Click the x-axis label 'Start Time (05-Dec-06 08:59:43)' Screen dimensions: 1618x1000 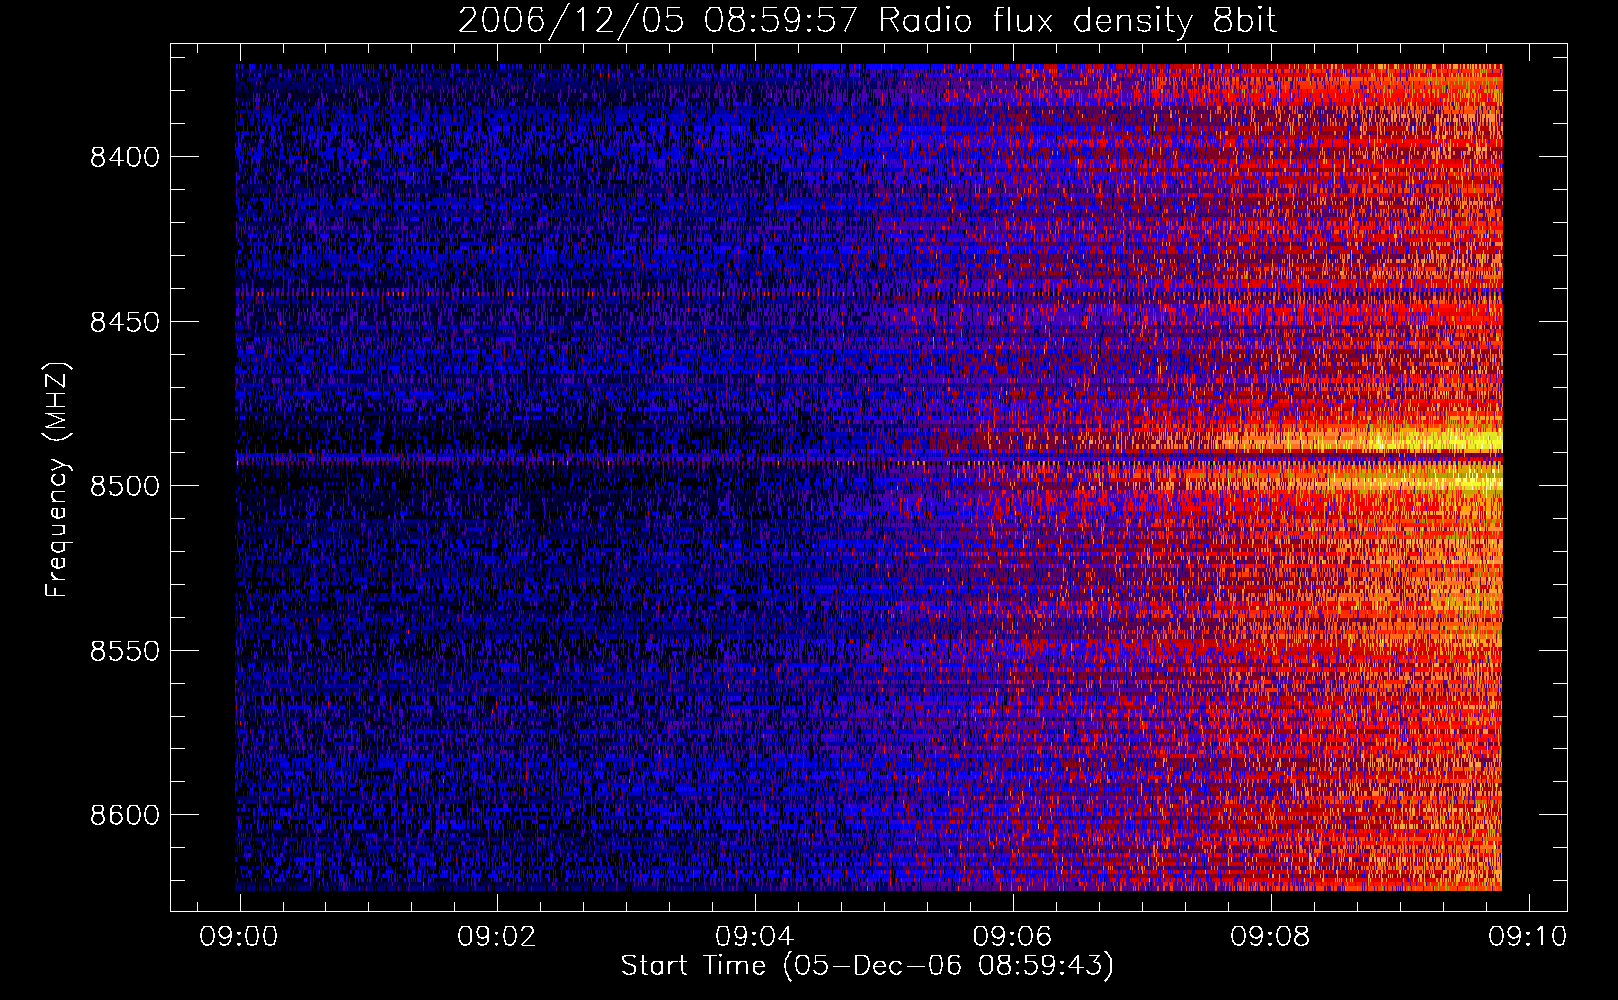(x=867, y=966)
